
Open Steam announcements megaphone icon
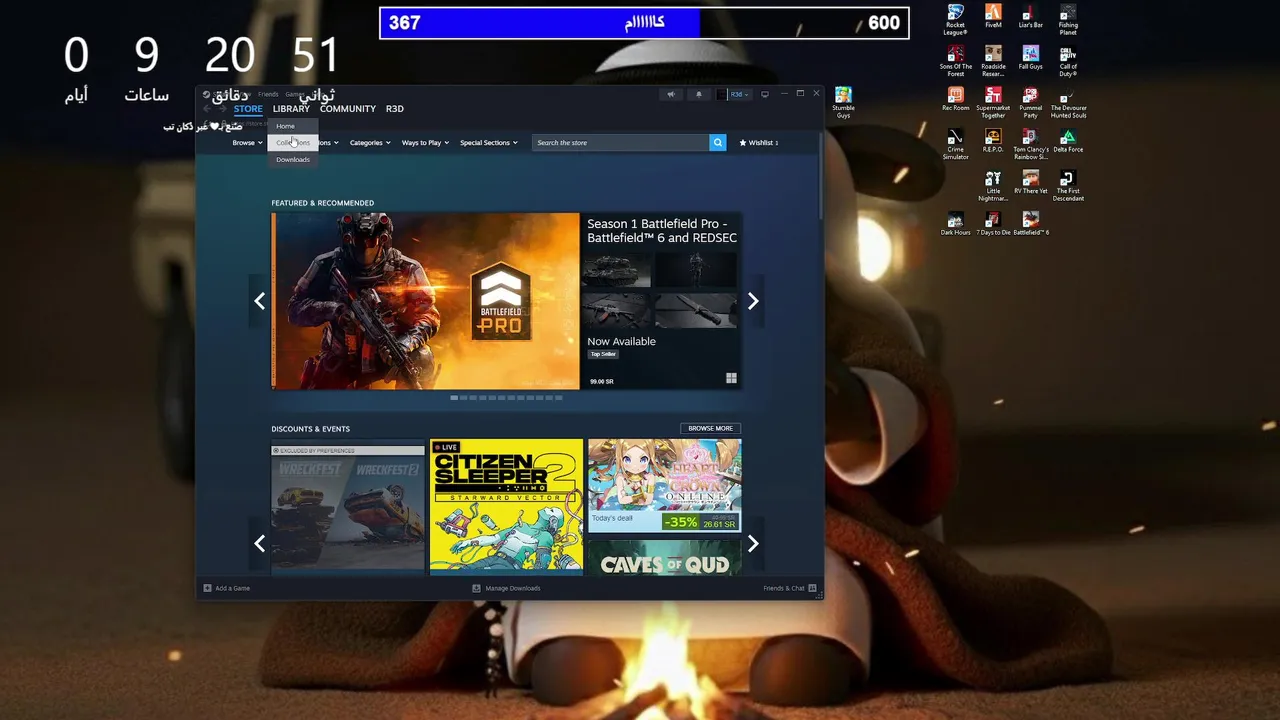pyautogui.click(x=671, y=94)
